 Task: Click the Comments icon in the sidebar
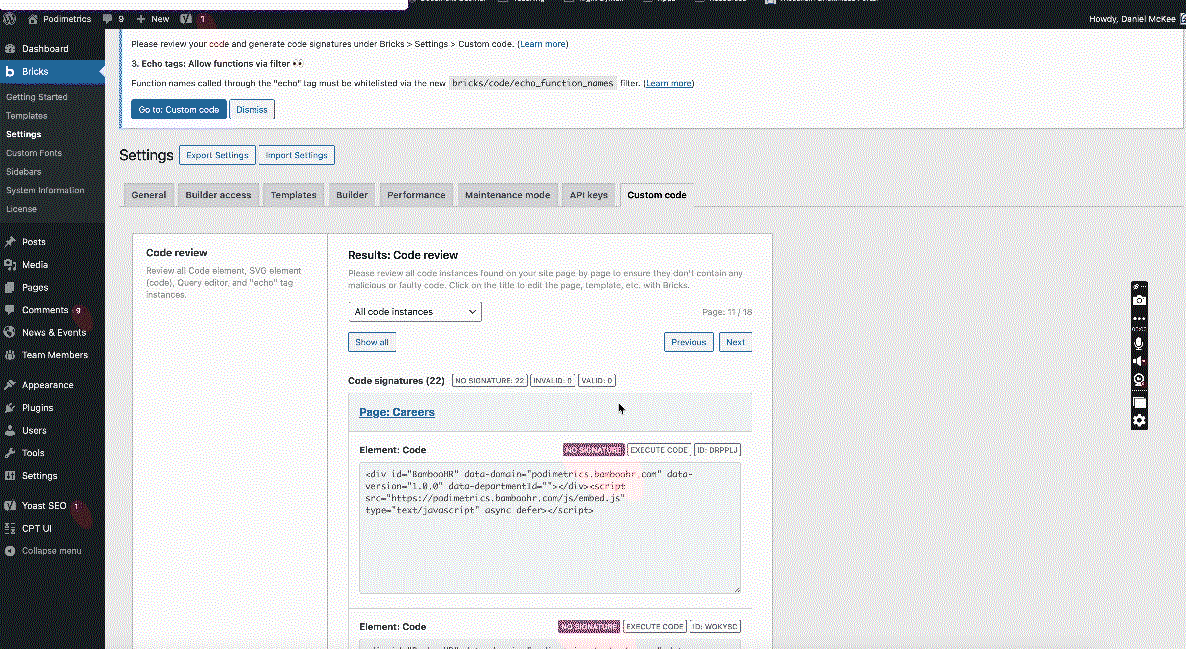10,310
